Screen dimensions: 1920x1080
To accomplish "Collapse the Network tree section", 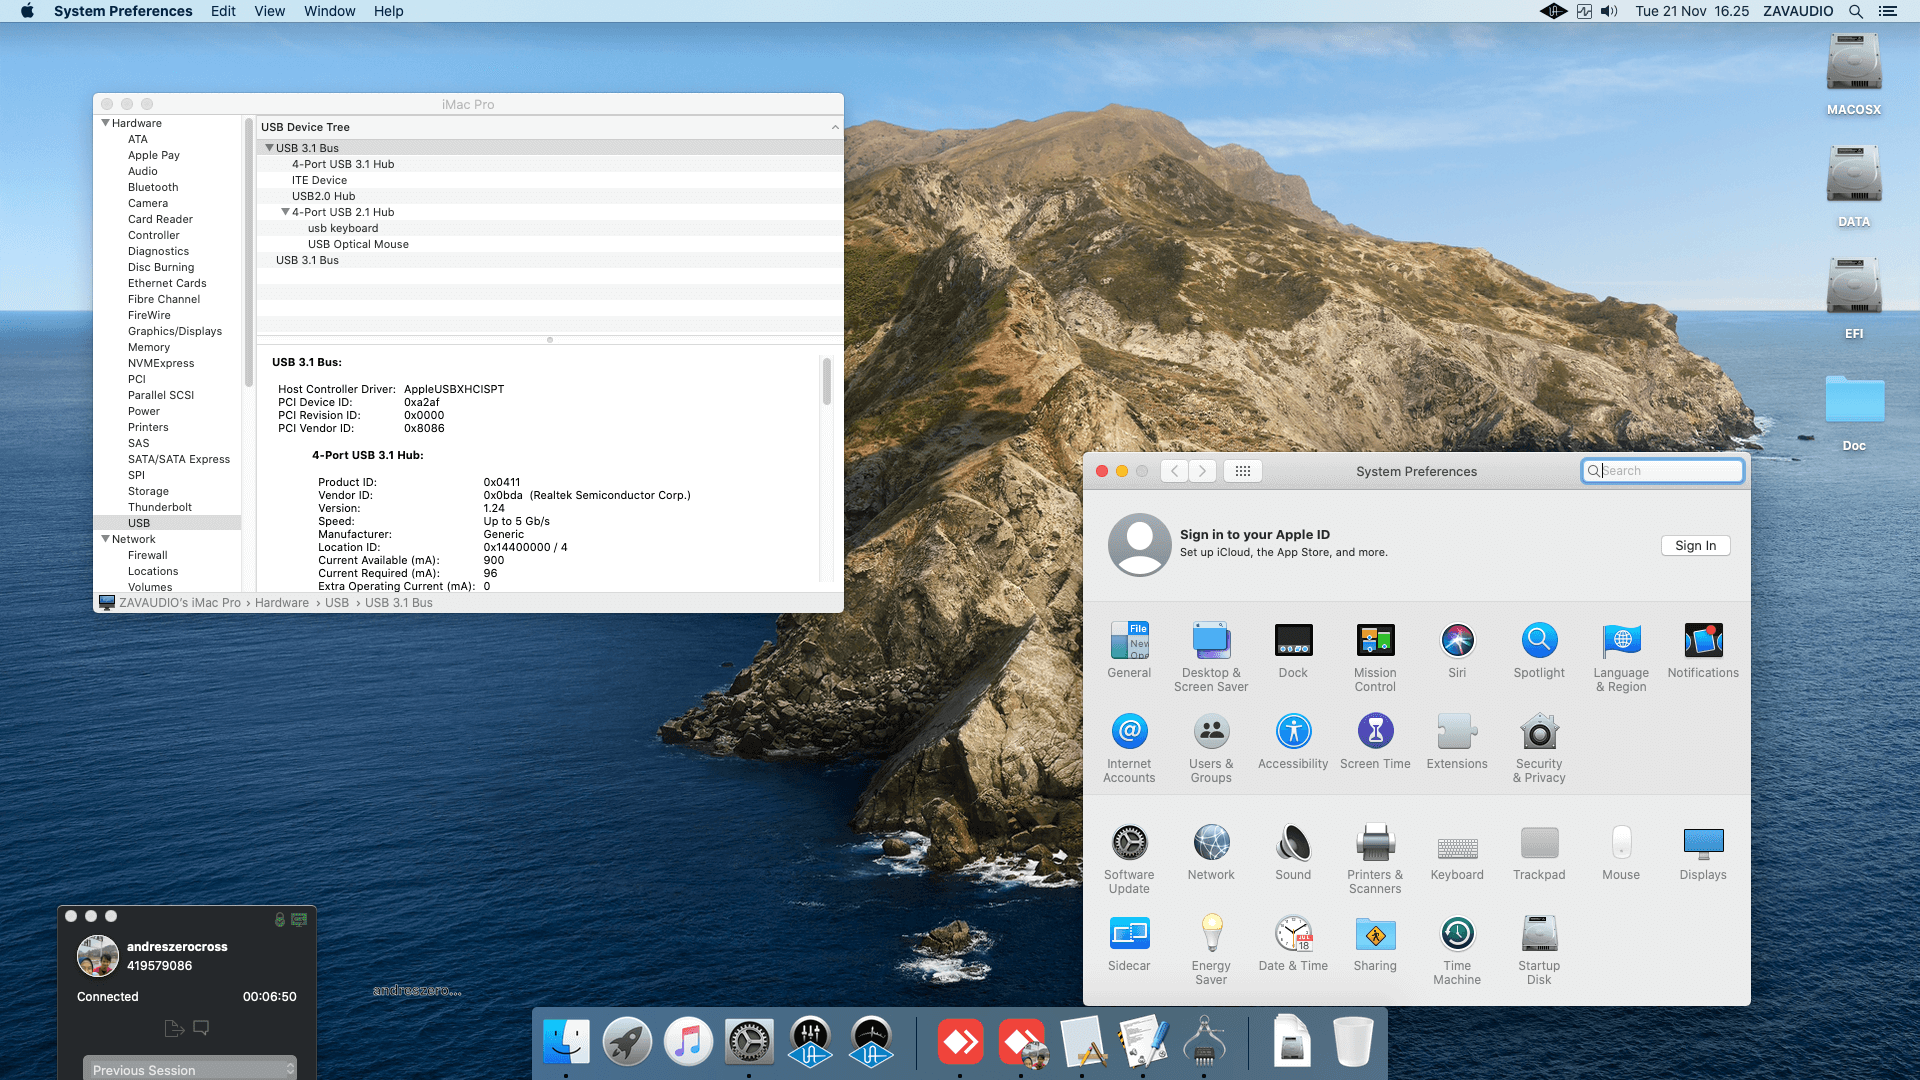I will (105, 539).
